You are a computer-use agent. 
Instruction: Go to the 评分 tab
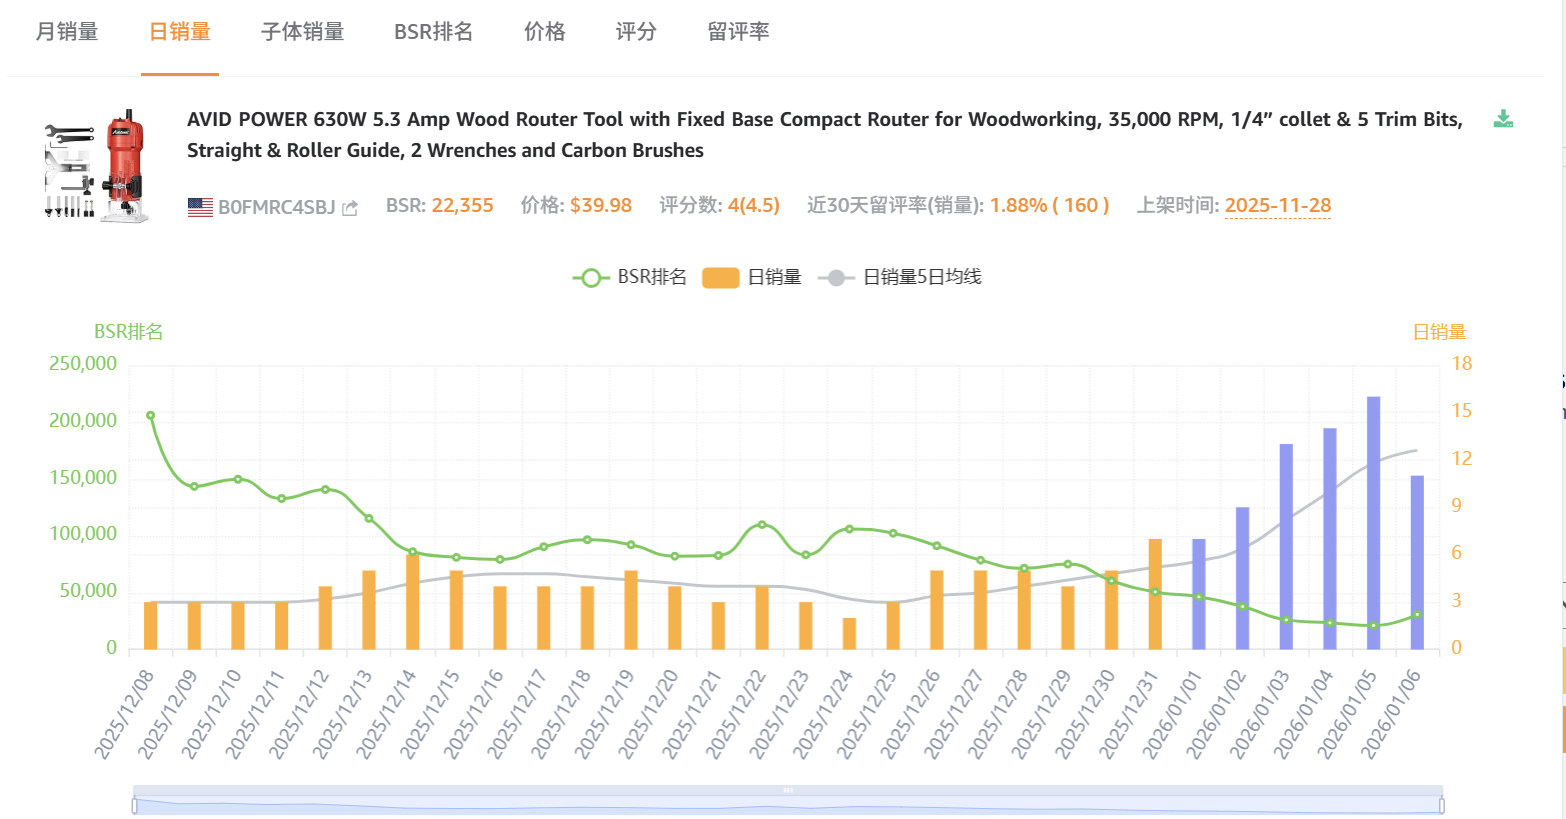[636, 32]
